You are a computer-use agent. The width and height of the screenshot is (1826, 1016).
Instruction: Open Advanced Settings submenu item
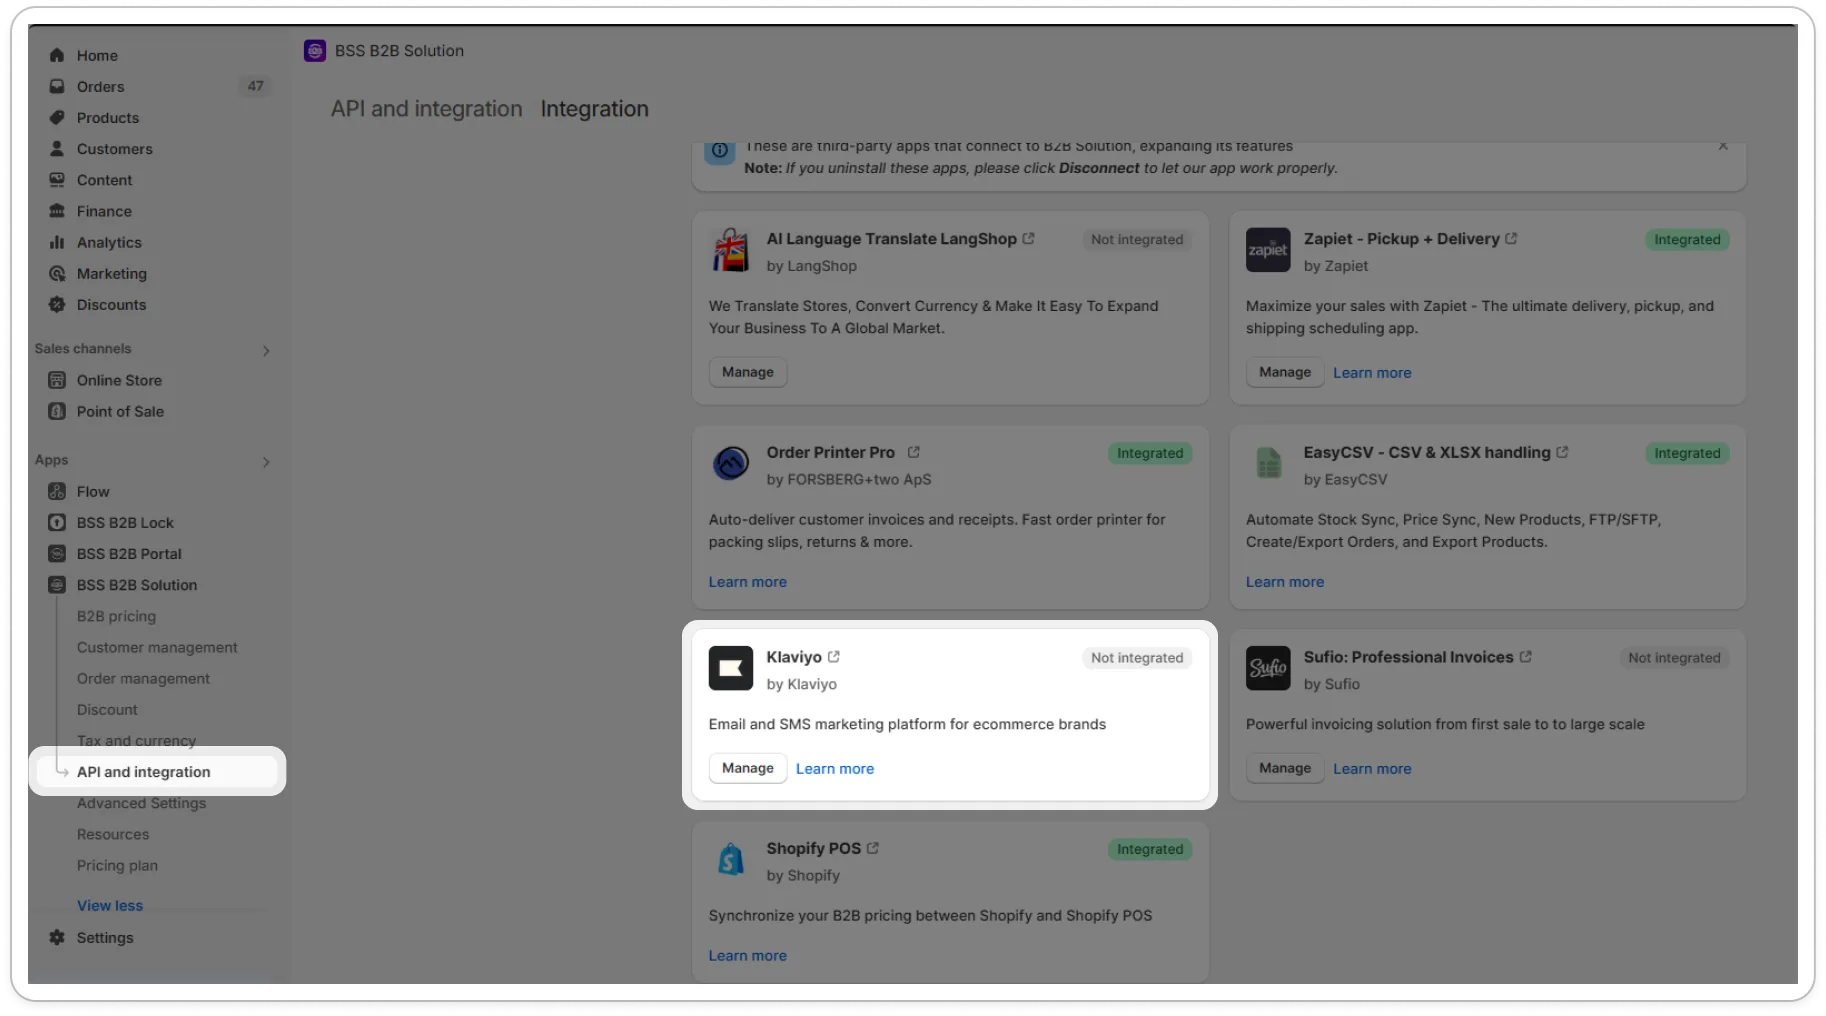[141, 803]
